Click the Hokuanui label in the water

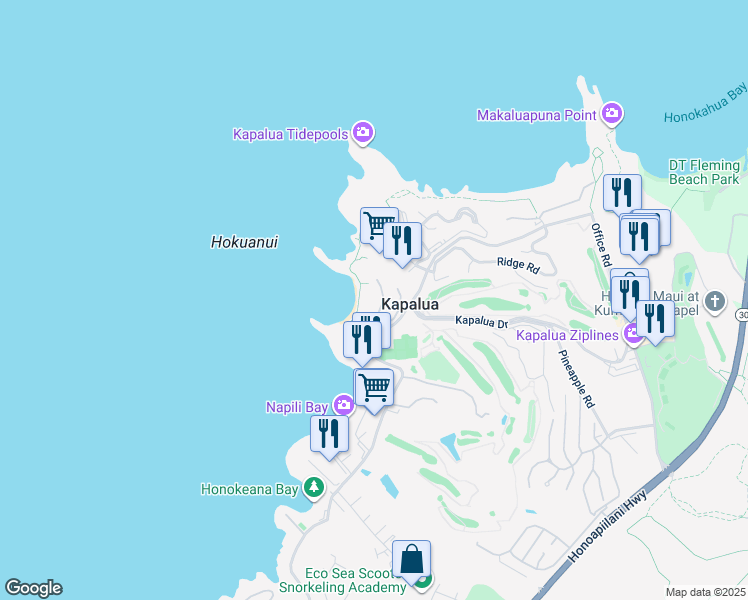244,242
